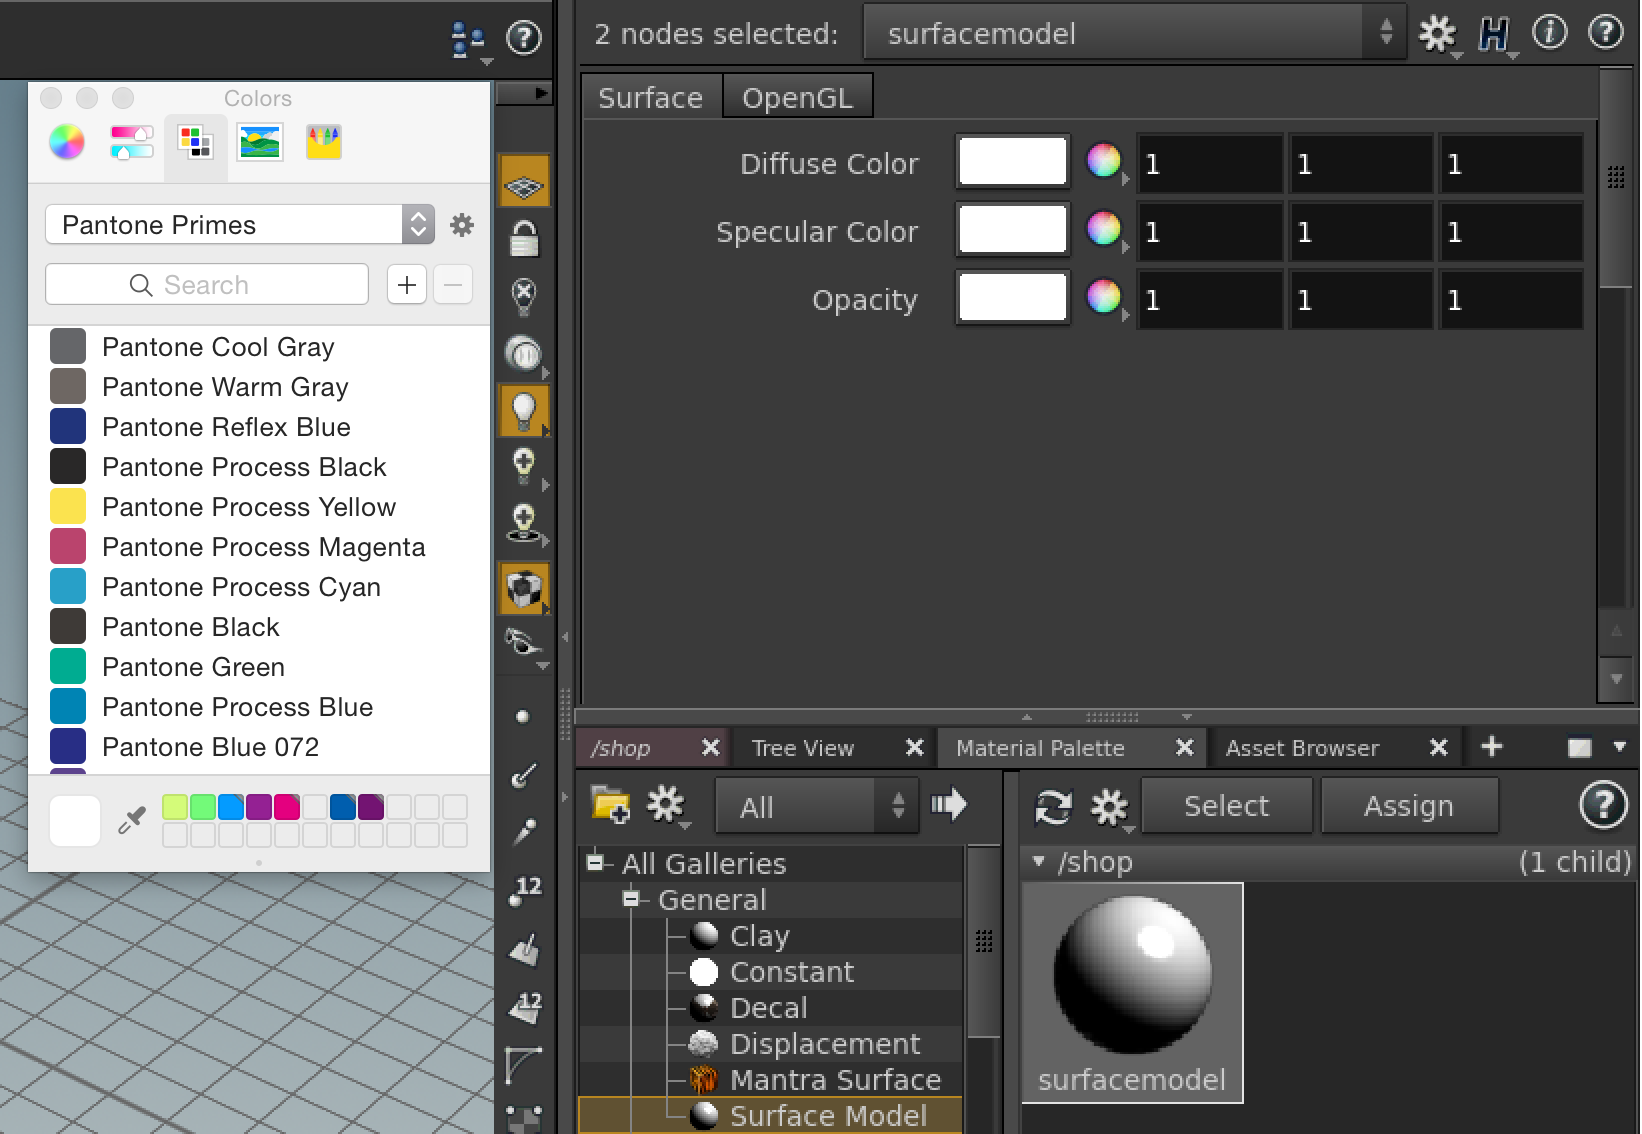
Task: Switch Colors panel to color sliders mode
Action: pyautogui.click(x=132, y=142)
